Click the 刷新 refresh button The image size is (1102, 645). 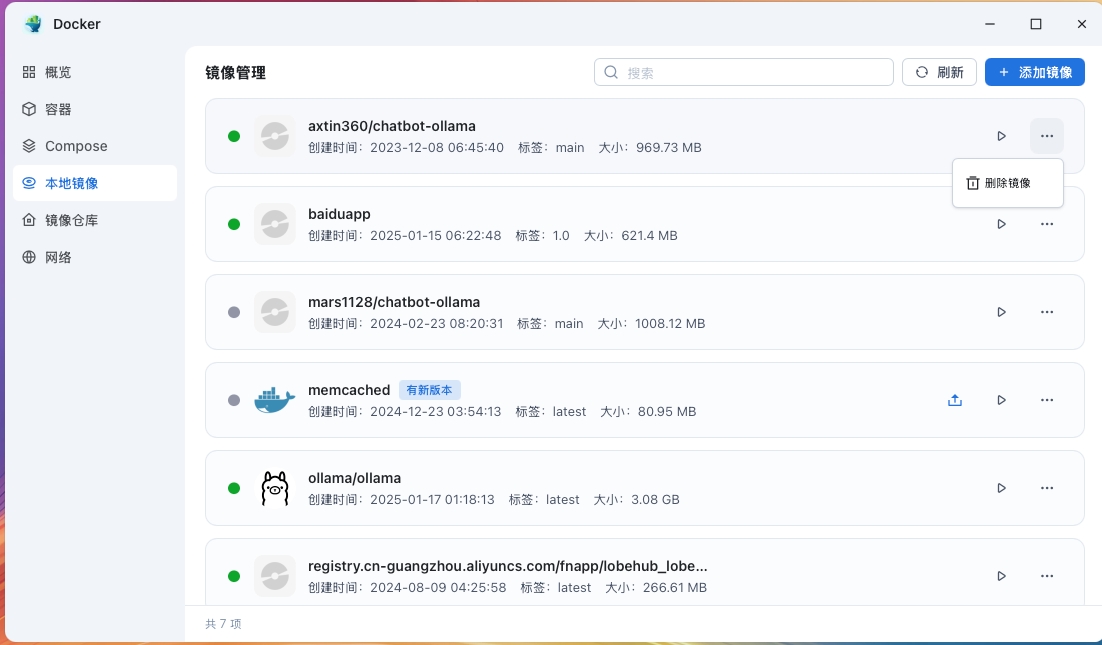[939, 72]
